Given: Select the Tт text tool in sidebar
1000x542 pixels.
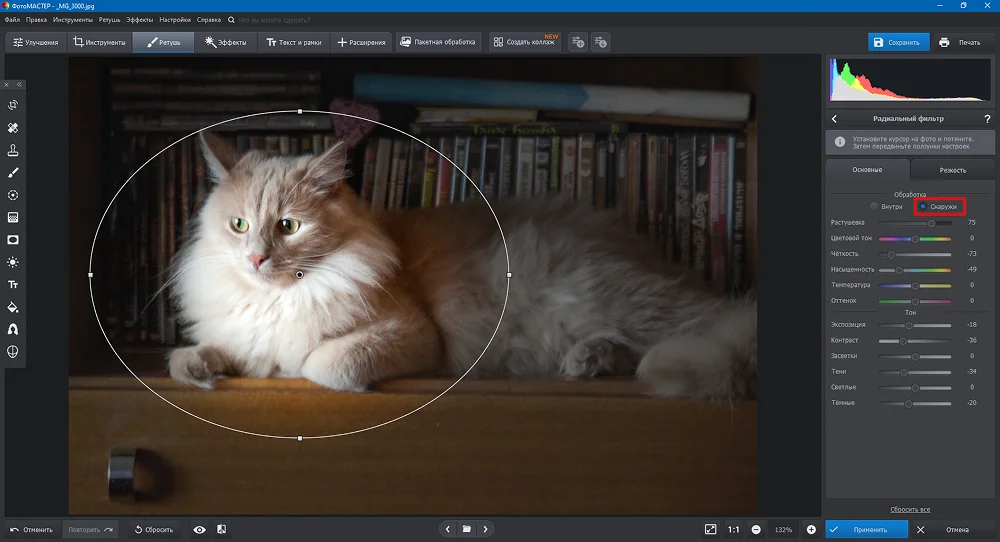Looking at the screenshot, I should point(13,284).
